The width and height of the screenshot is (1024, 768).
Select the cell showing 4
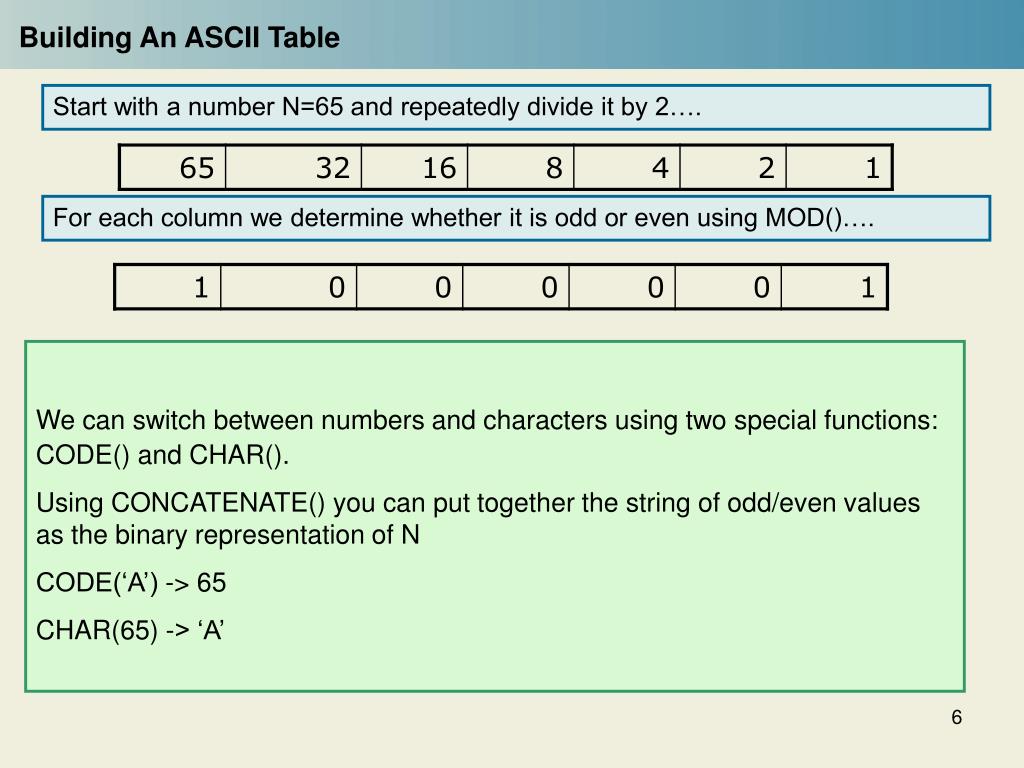[626, 168]
